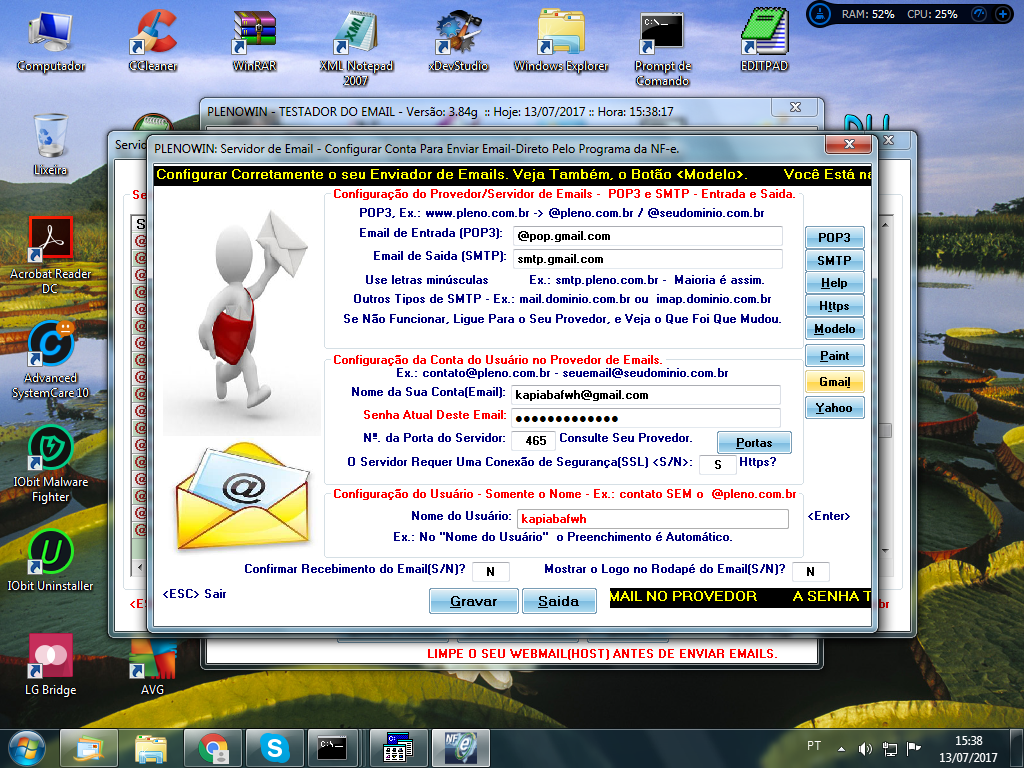Focus the Email de Saida SMTP field

(x=647, y=259)
